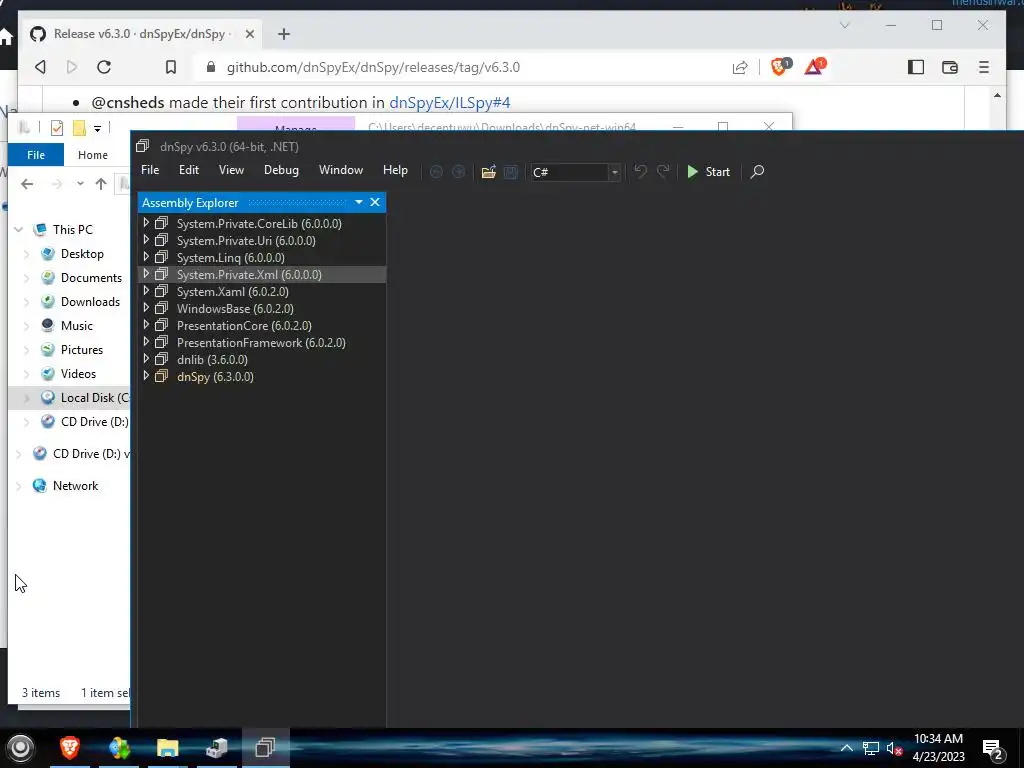Click the System.Xaml assembly icon
1024x768 pixels.
[161, 291]
